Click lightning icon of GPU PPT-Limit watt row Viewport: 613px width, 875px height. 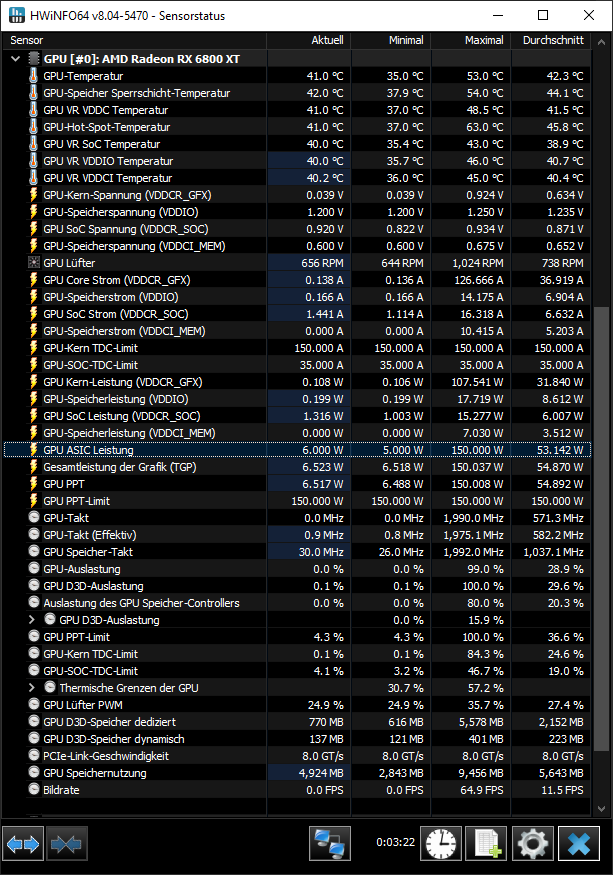(x=33, y=501)
